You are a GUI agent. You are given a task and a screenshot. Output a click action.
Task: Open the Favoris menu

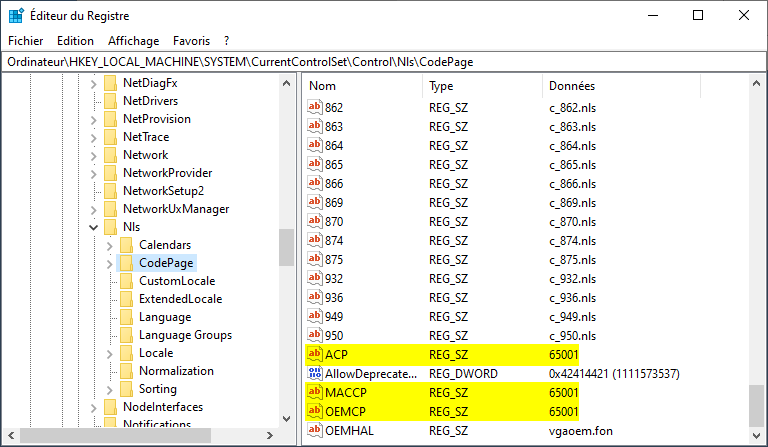click(191, 41)
